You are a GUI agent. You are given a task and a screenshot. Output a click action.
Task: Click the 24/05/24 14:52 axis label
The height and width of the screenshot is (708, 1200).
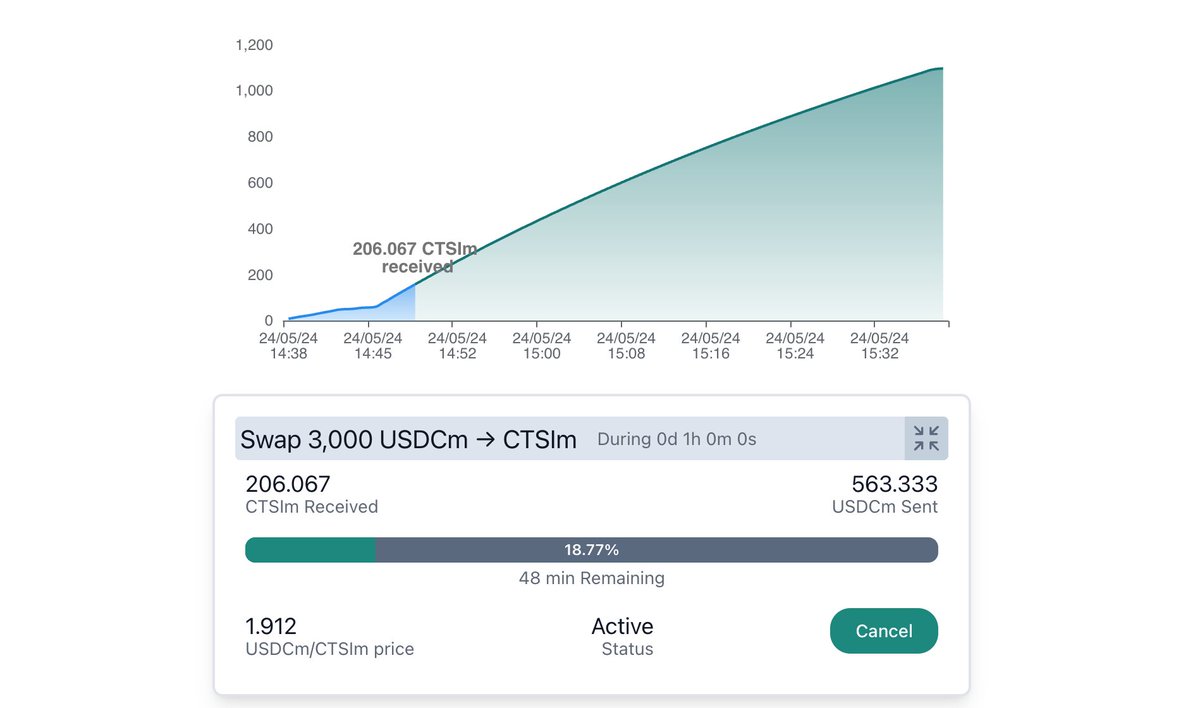tap(457, 346)
